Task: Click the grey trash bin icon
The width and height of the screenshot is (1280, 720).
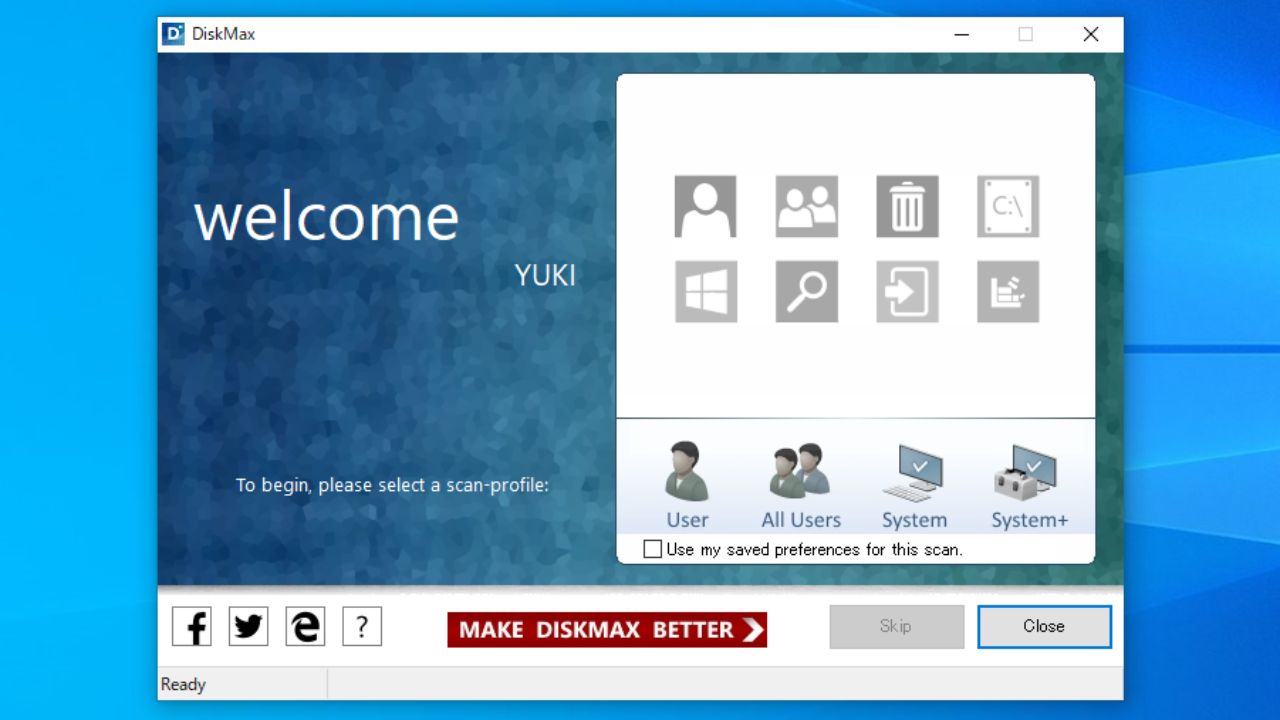Action: click(907, 207)
